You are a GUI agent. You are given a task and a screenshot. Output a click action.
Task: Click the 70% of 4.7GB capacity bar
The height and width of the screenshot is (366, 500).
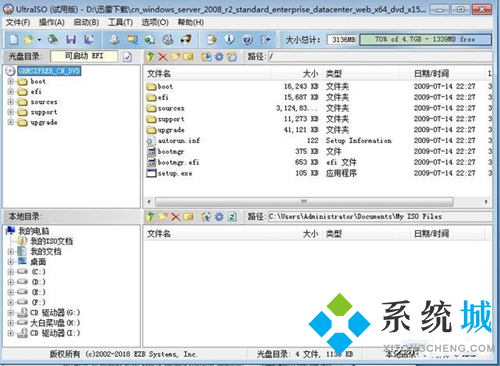point(425,40)
